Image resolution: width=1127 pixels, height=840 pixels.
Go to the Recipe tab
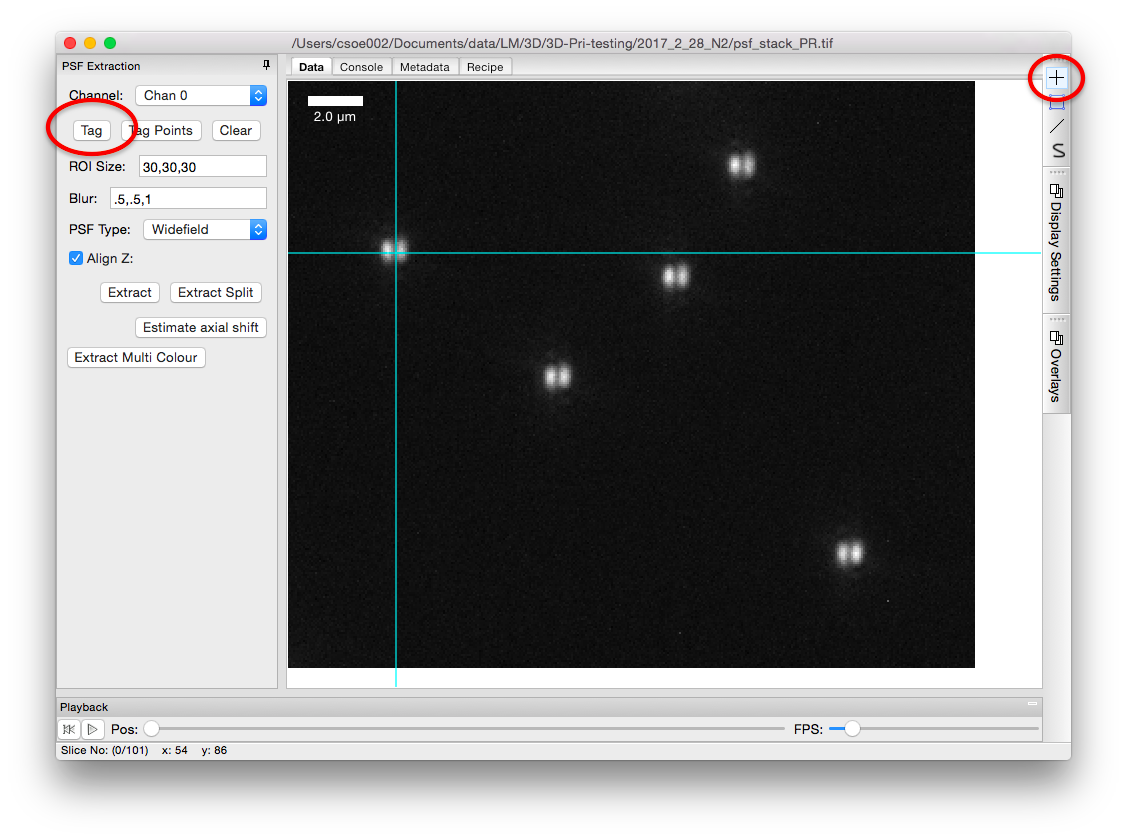pos(485,67)
